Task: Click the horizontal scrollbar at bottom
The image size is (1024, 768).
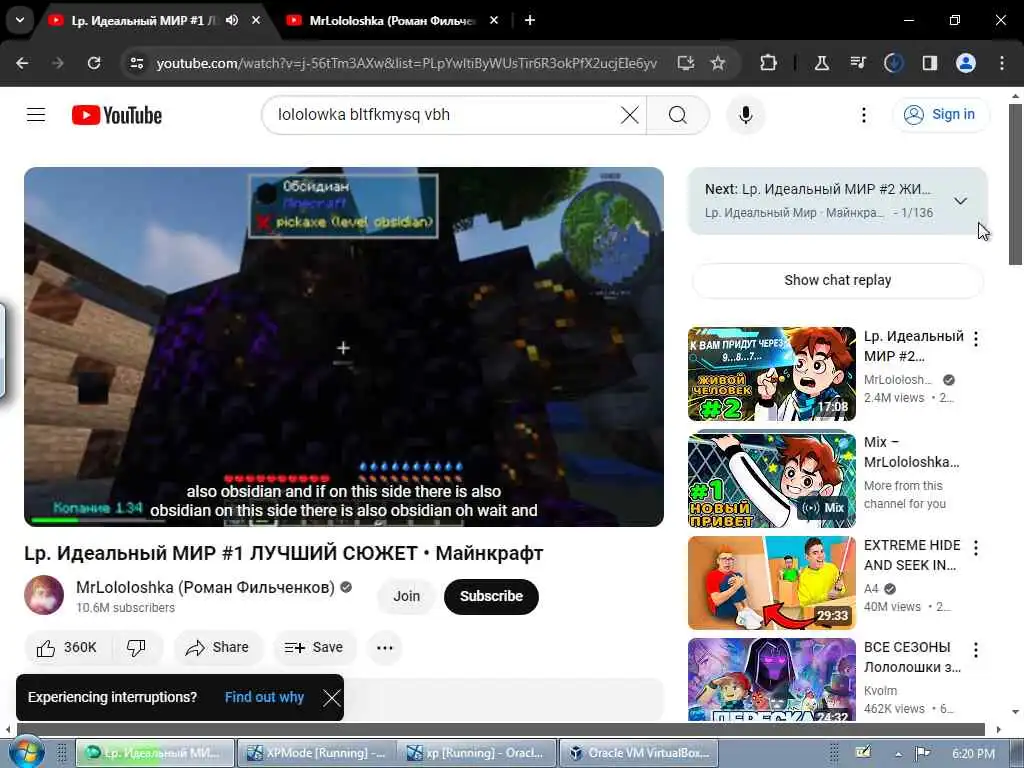Action: (x=500, y=729)
